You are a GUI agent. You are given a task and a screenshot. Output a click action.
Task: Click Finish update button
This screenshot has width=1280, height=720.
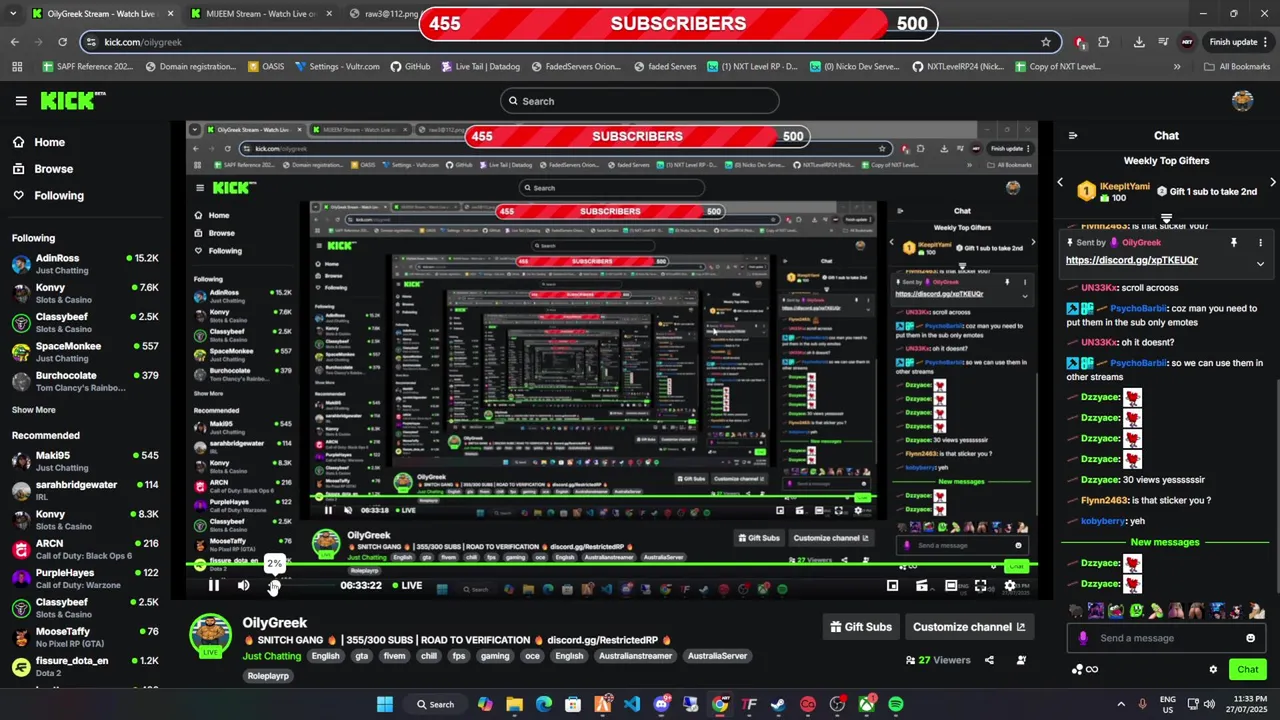coord(1240,42)
